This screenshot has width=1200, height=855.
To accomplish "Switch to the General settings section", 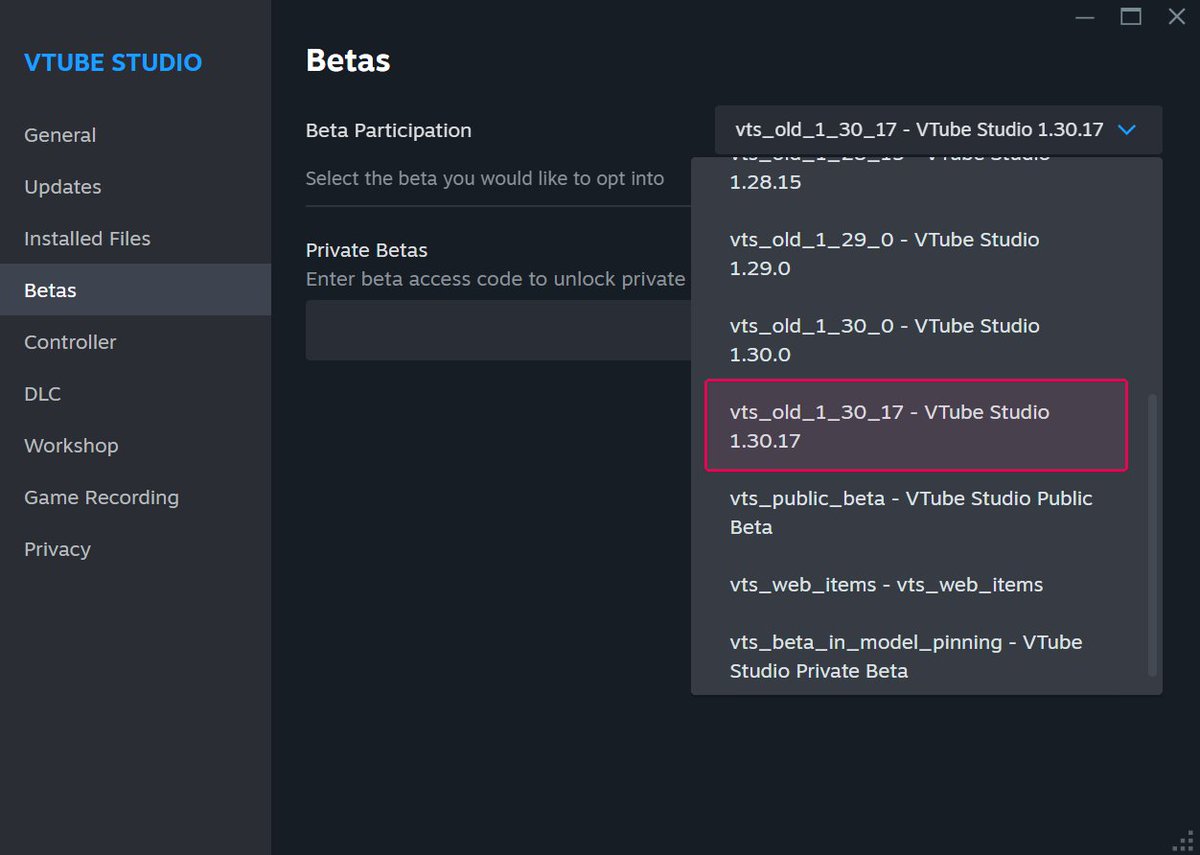I will pyautogui.click(x=60, y=135).
